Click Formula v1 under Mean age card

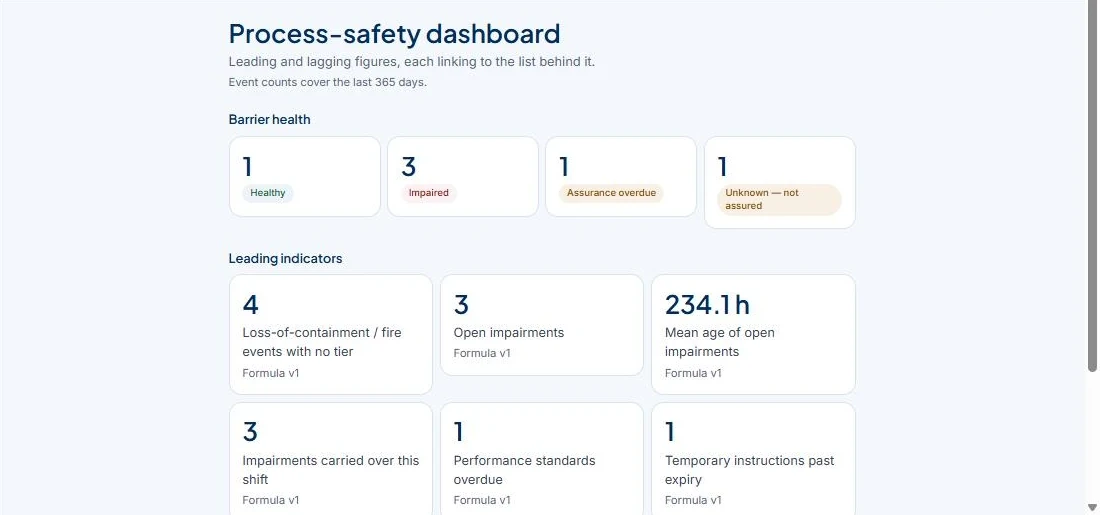[x=693, y=373]
